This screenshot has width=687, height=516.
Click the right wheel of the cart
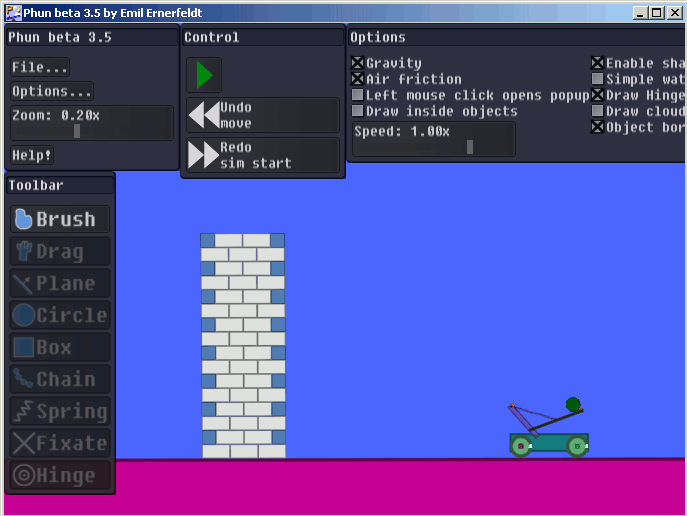[577, 446]
